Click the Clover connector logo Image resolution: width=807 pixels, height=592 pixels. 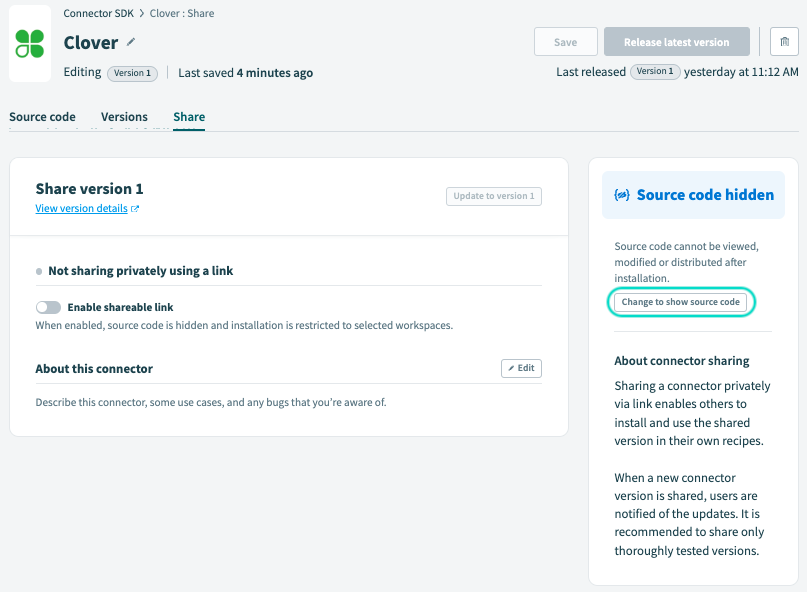pyautogui.click(x=30, y=43)
